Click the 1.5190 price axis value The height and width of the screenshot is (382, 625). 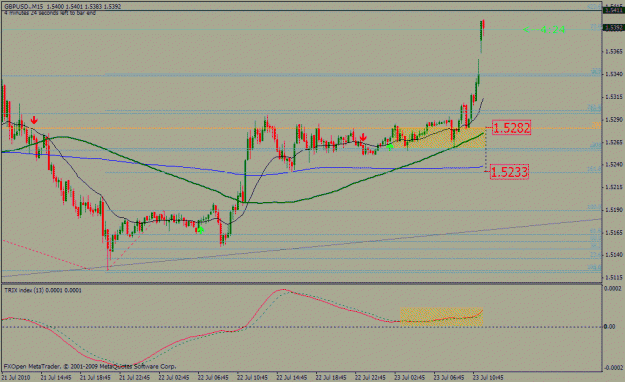[x=613, y=210]
